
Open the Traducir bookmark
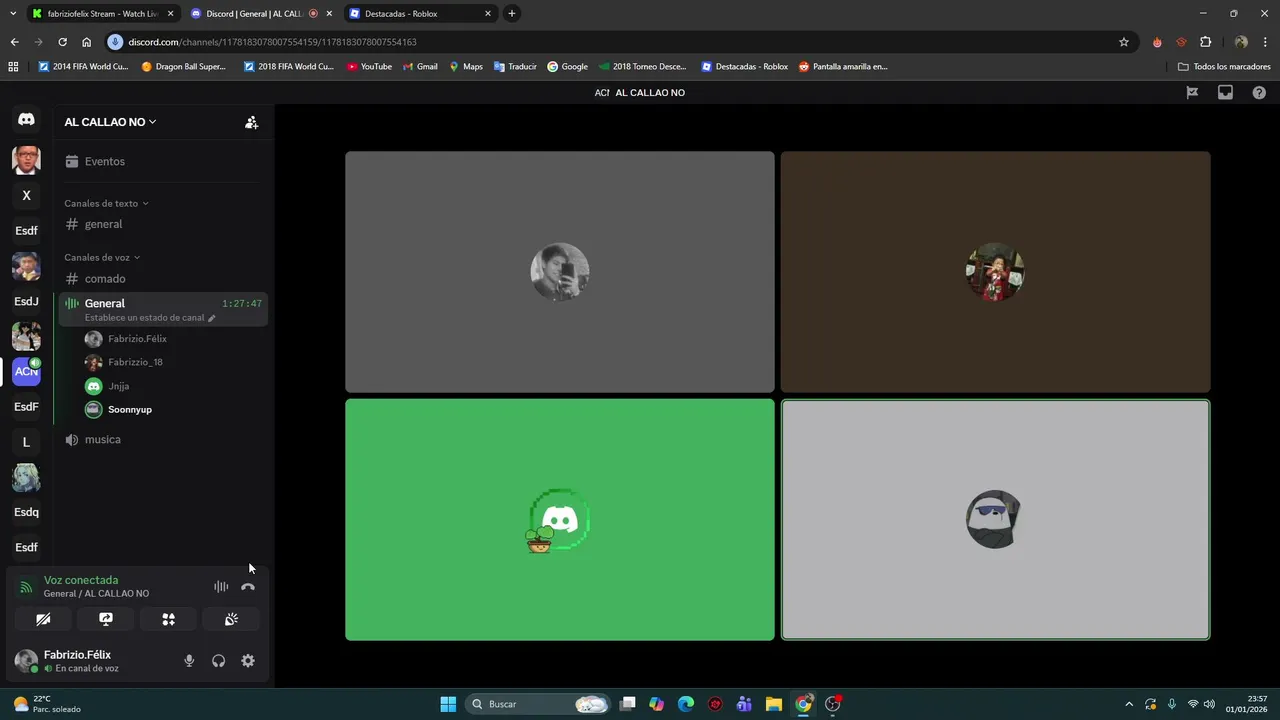(x=515, y=67)
